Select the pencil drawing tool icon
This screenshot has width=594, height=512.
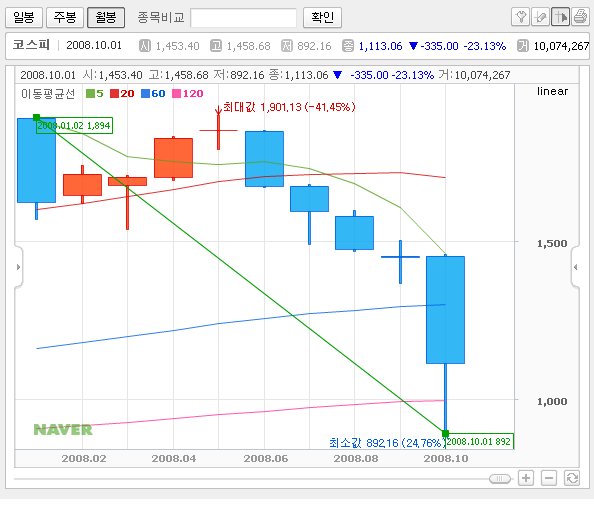click(540, 17)
